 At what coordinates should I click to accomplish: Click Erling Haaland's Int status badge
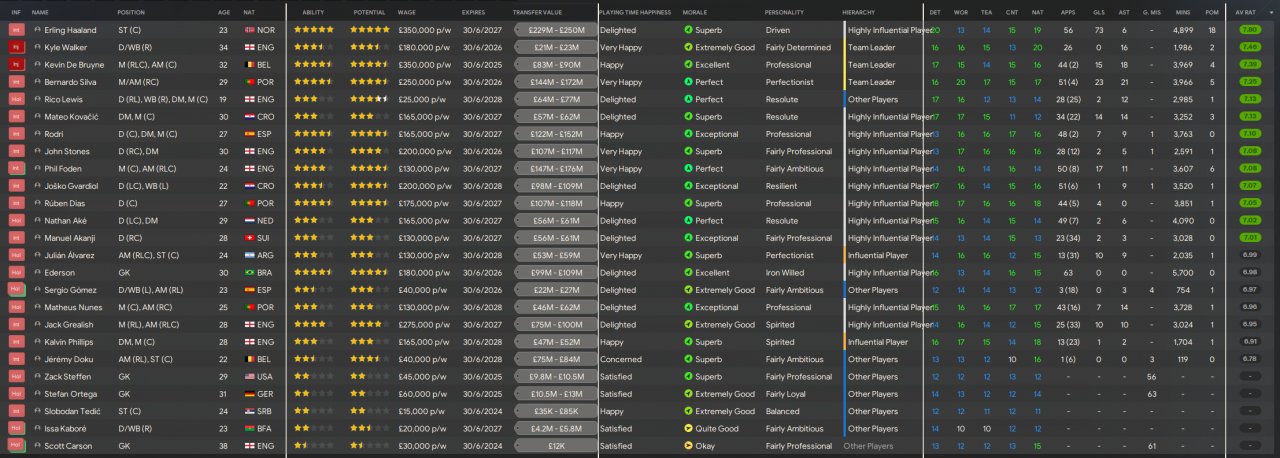pyautogui.click(x=16, y=30)
